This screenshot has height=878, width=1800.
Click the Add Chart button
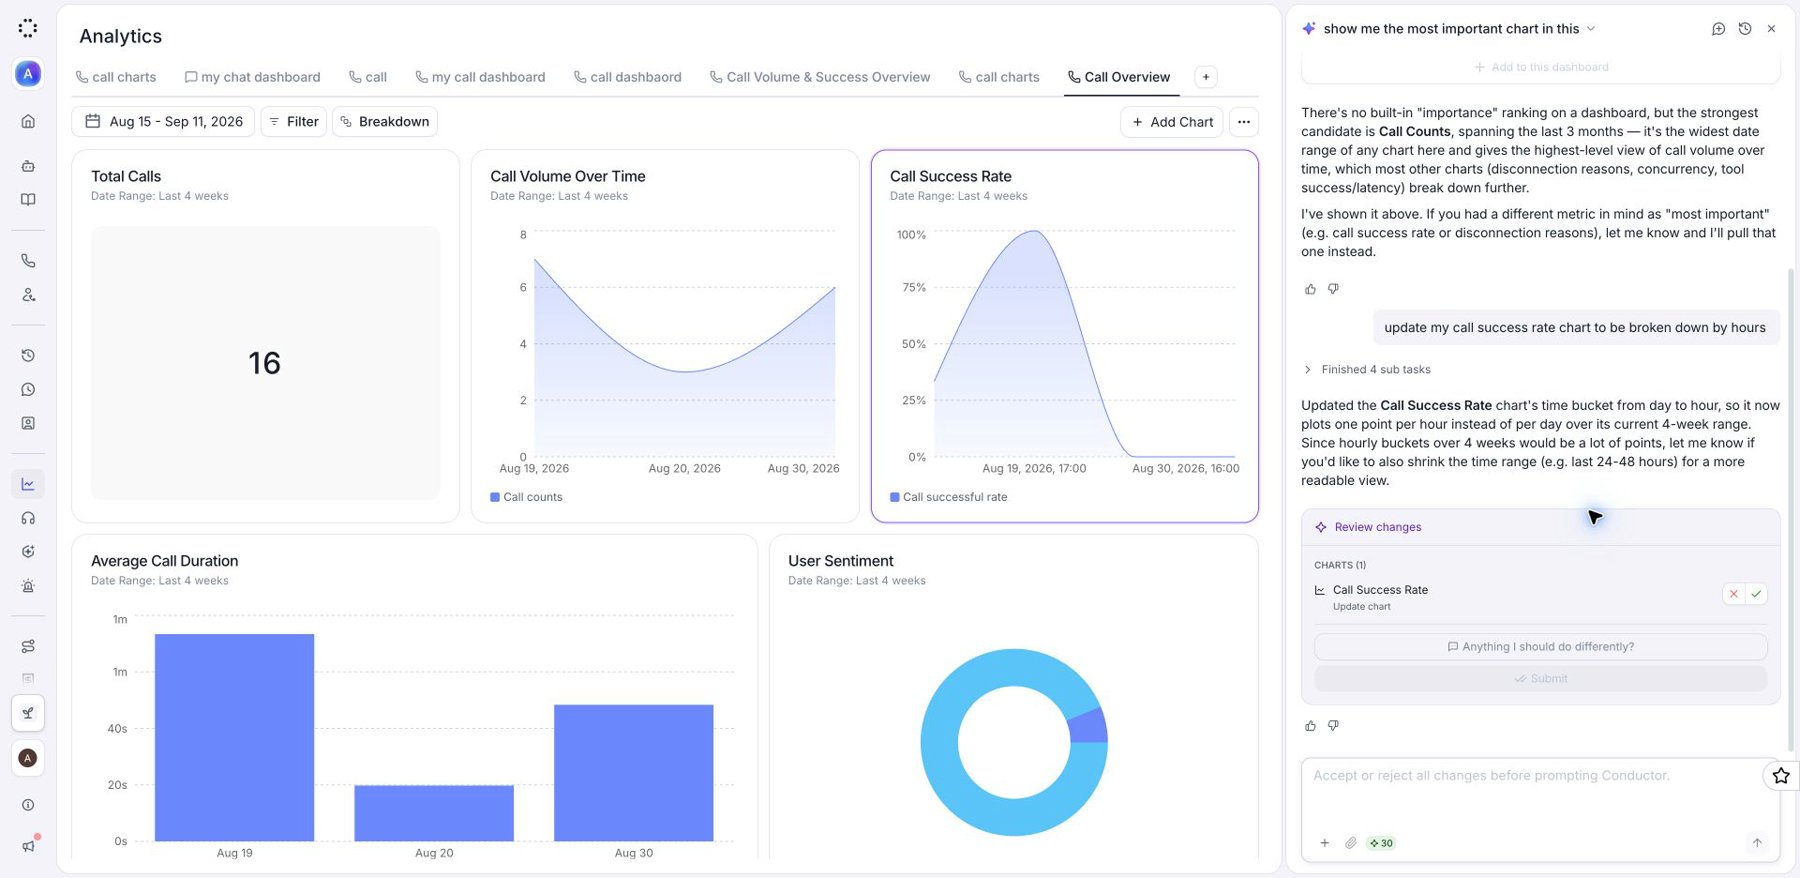[1172, 122]
